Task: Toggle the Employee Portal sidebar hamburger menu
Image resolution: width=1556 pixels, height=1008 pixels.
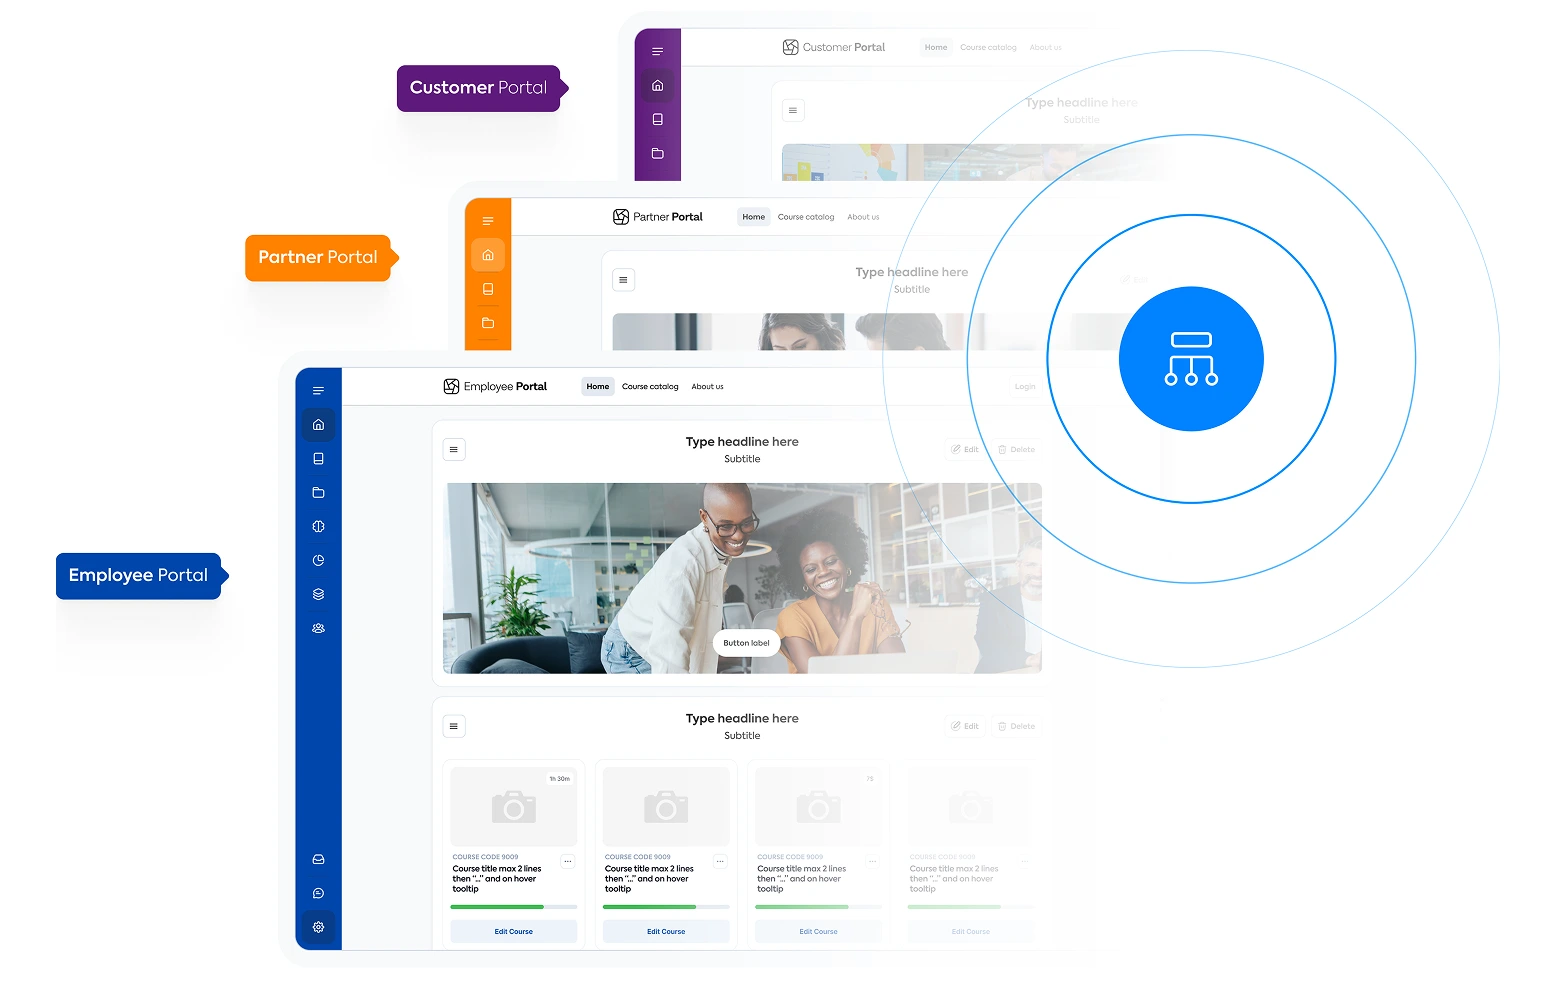Action: tap(318, 391)
